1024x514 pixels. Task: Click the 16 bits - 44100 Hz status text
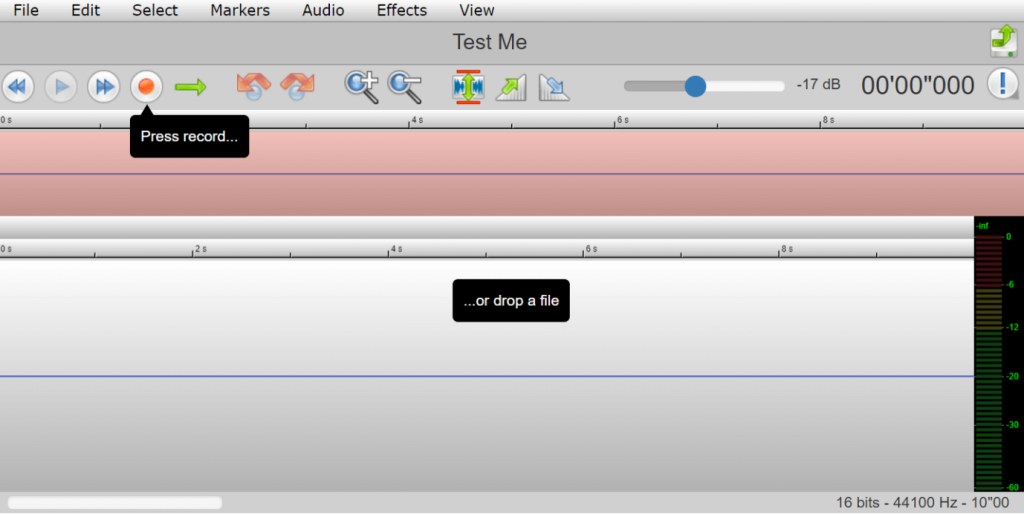[x=922, y=502]
